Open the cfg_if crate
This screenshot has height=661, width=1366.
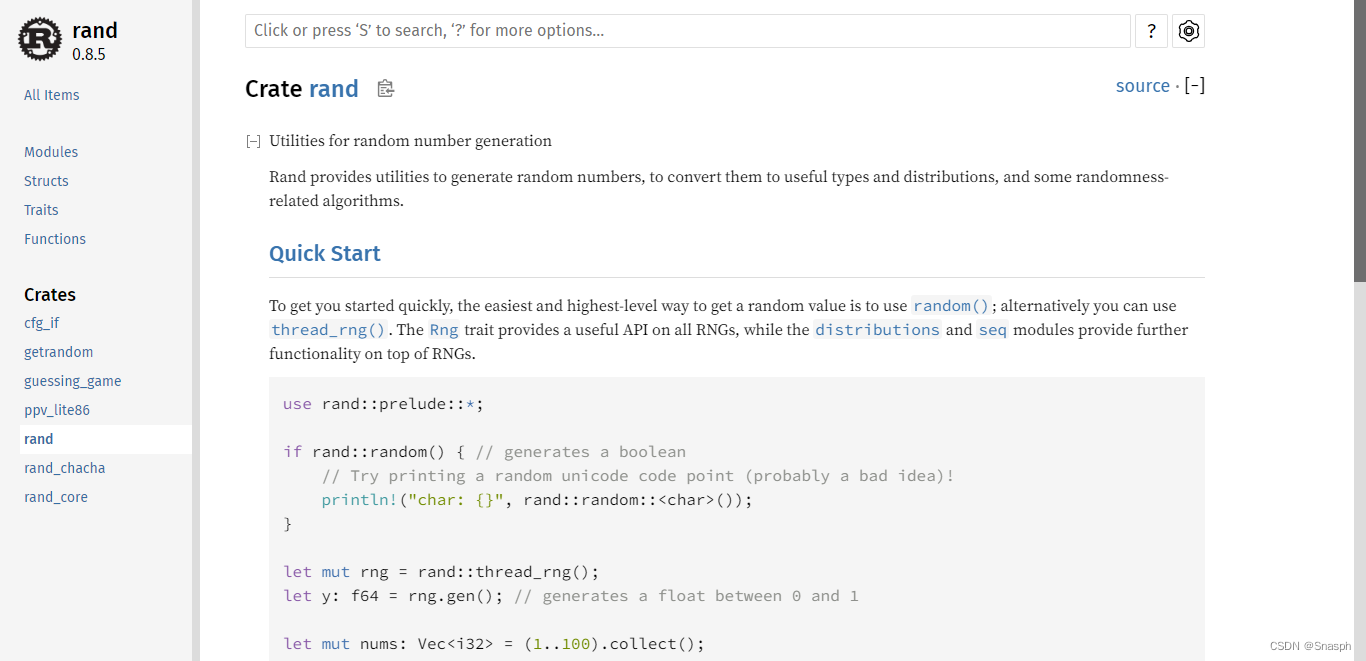42,323
